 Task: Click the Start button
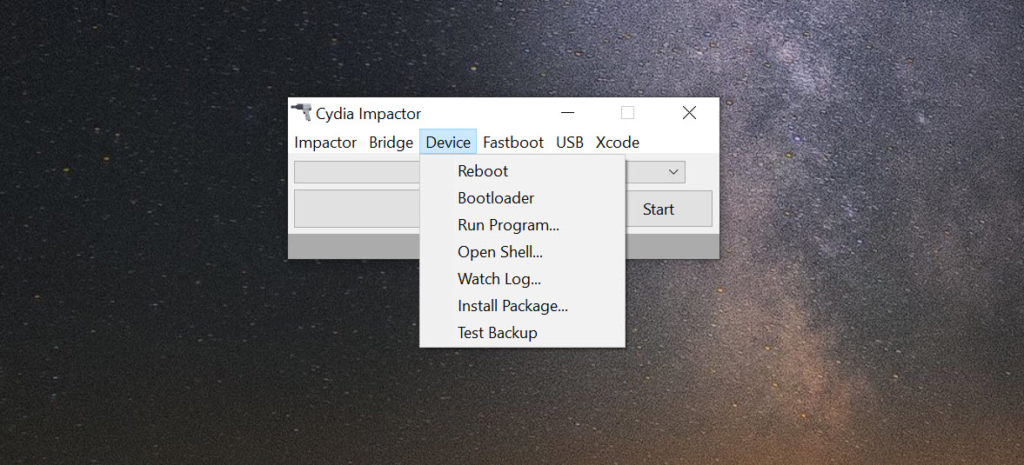coord(658,209)
